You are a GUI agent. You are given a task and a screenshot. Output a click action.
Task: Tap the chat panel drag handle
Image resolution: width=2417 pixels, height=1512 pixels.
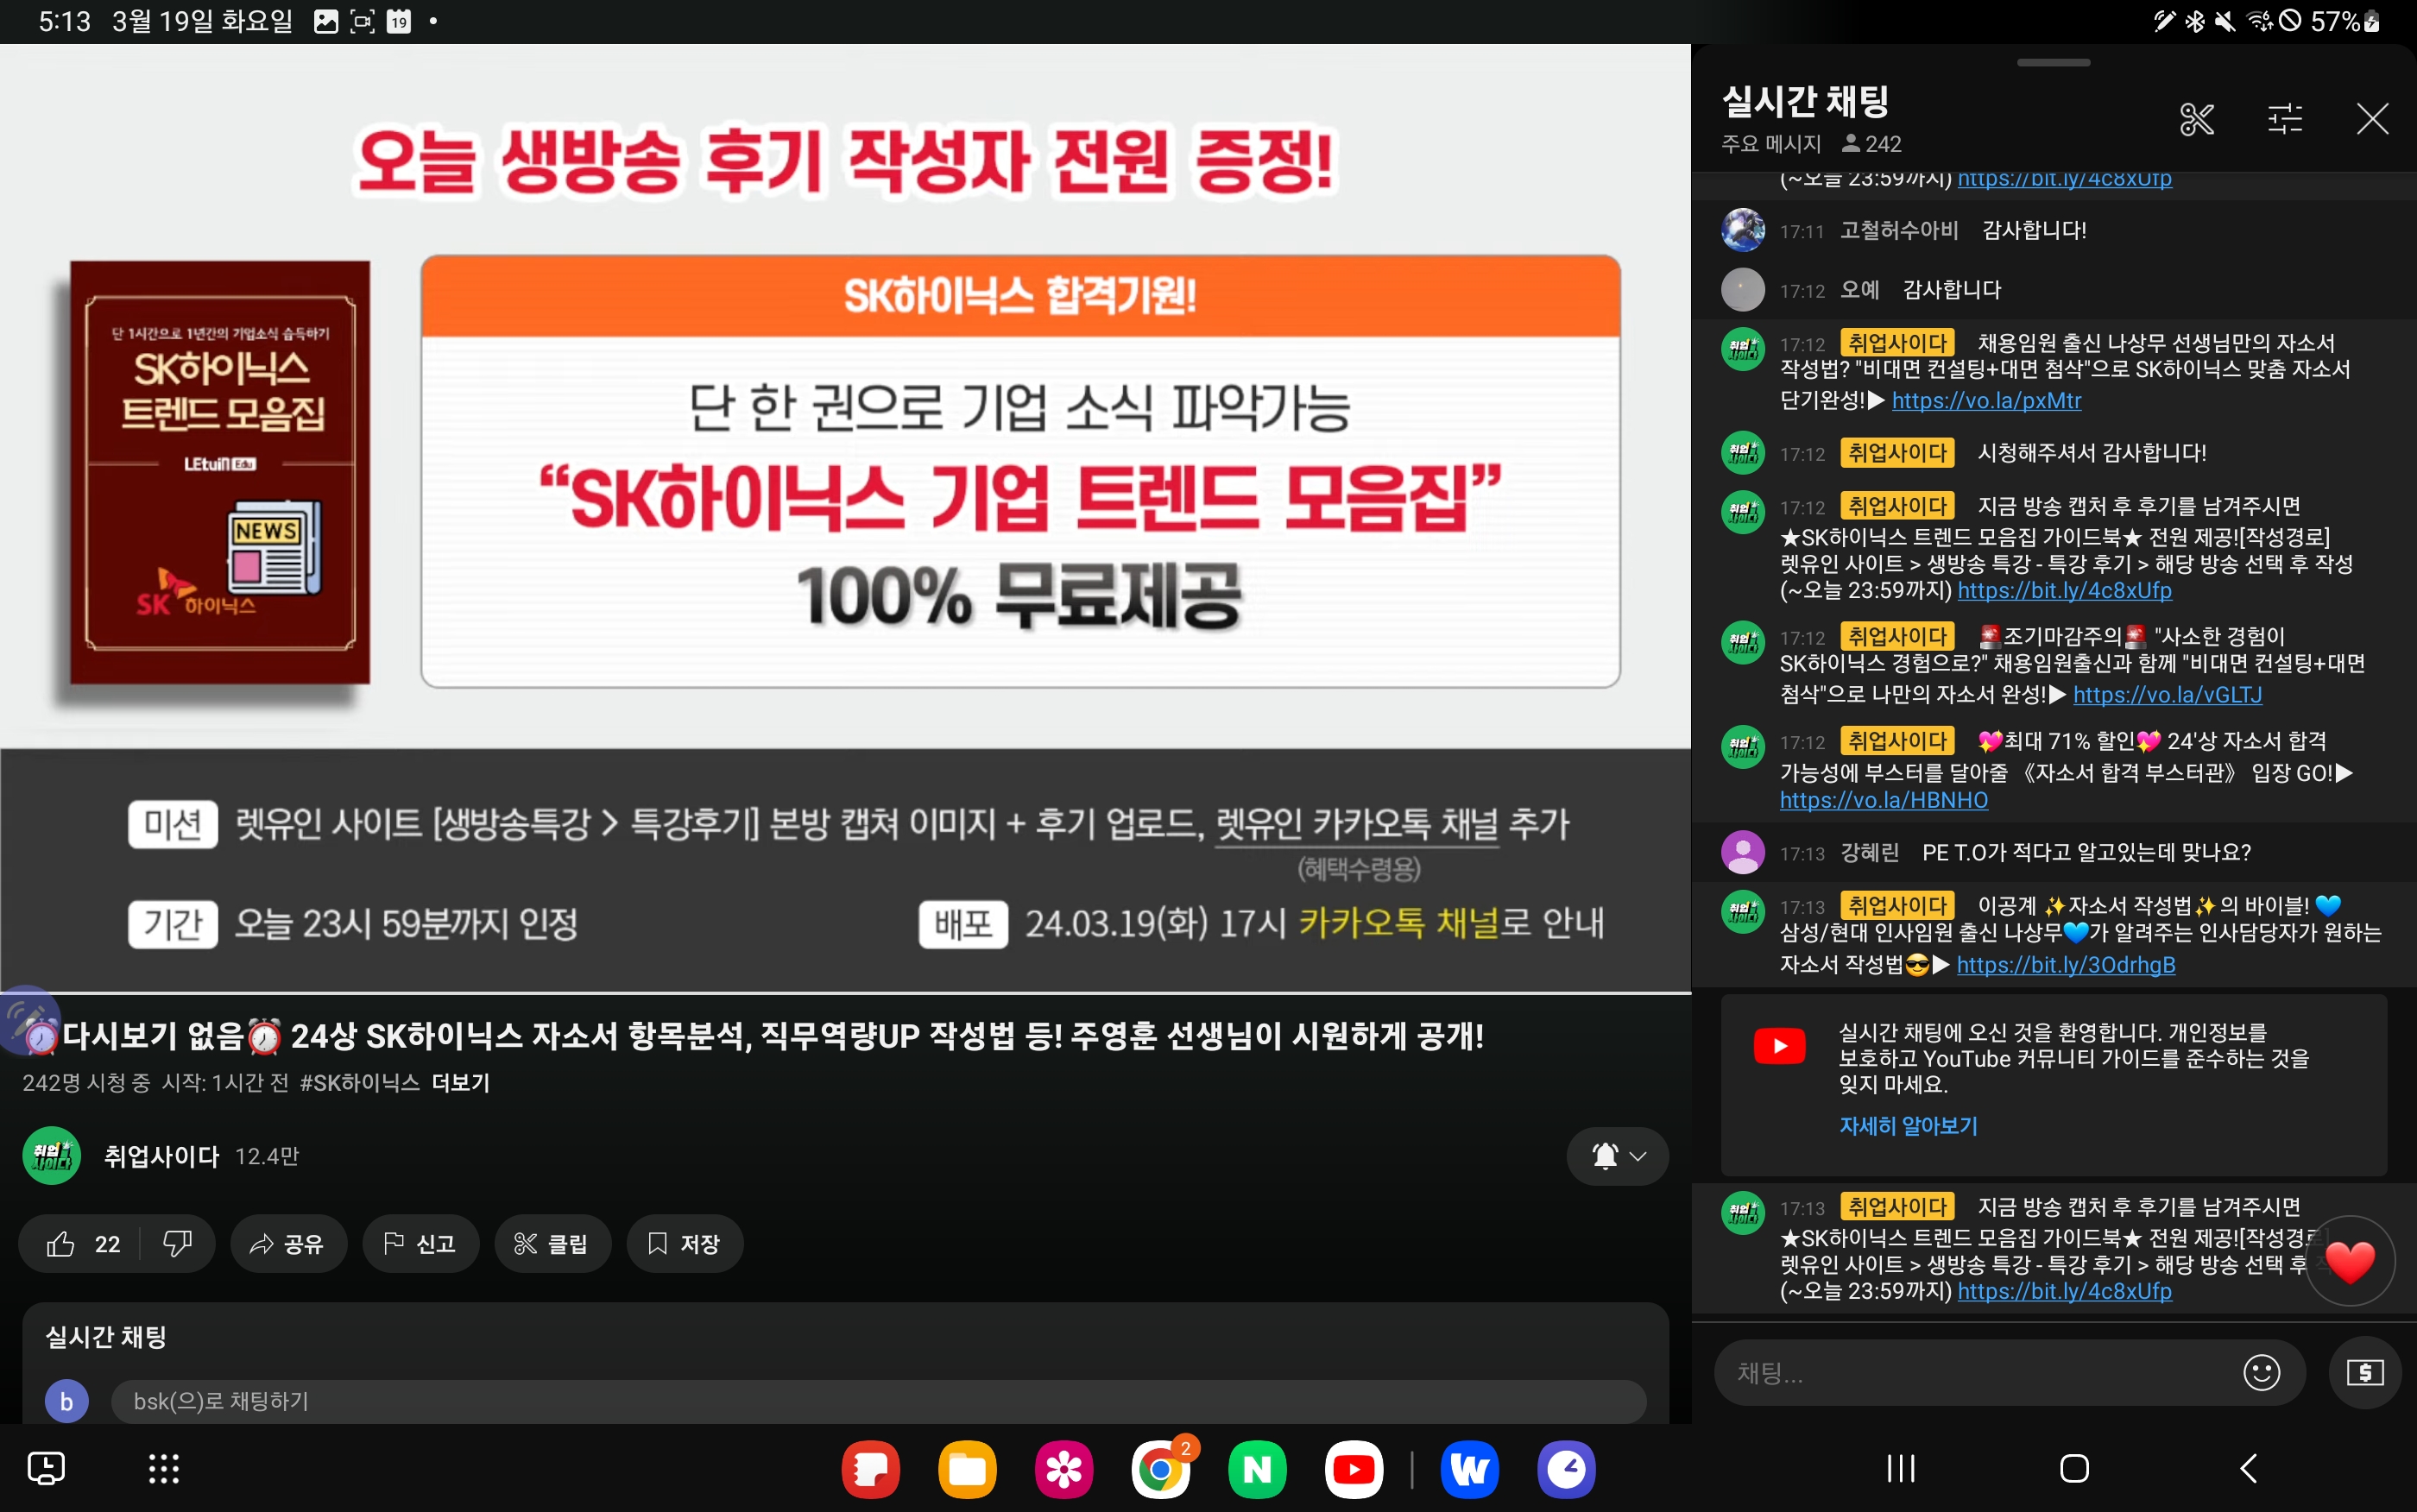[2053, 62]
